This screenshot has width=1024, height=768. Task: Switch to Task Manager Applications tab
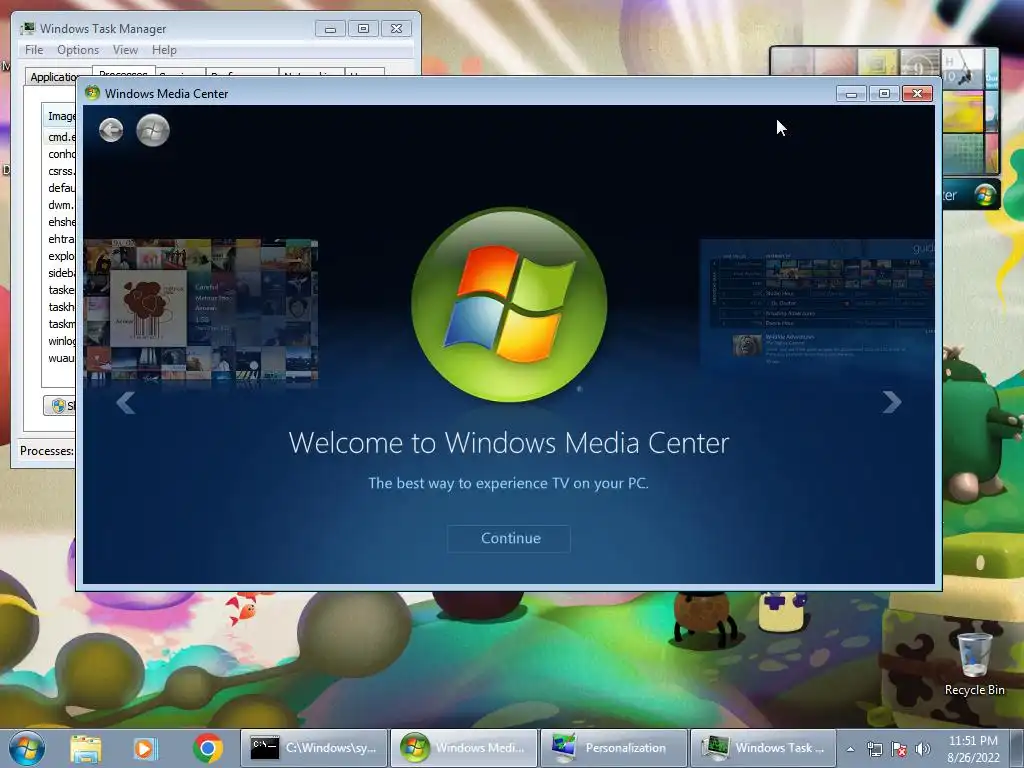(x=54, y=77)
